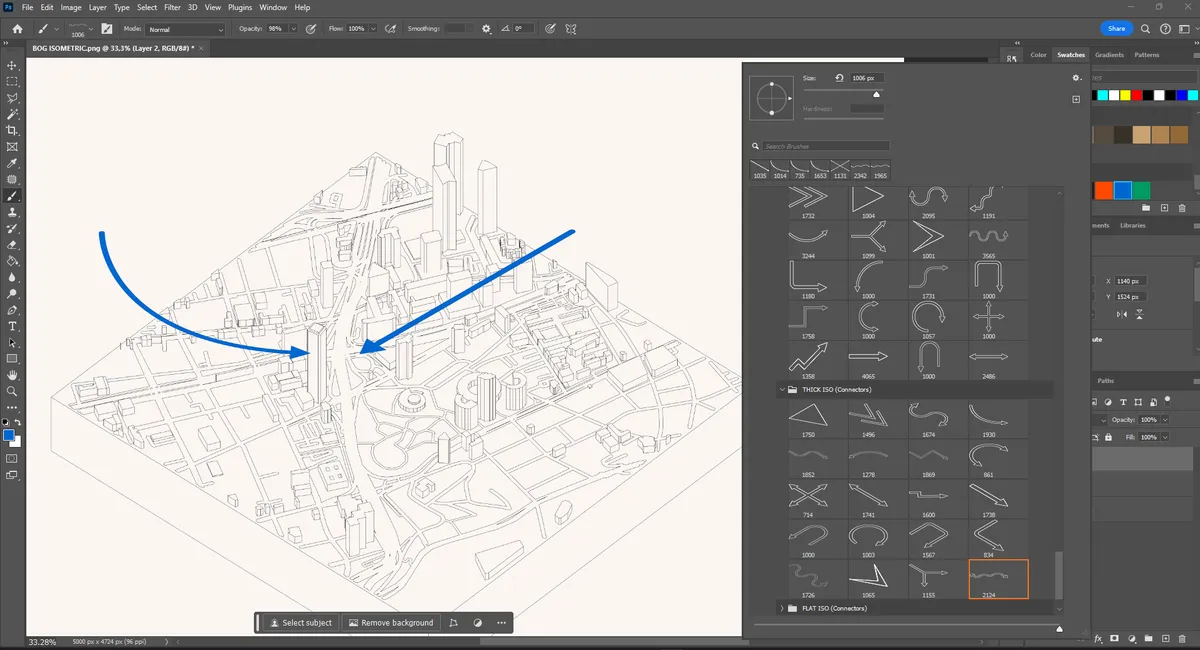Collapse the THICK ISO (Connectors) folder
The image size is (1200, 650).
[780, 389]
